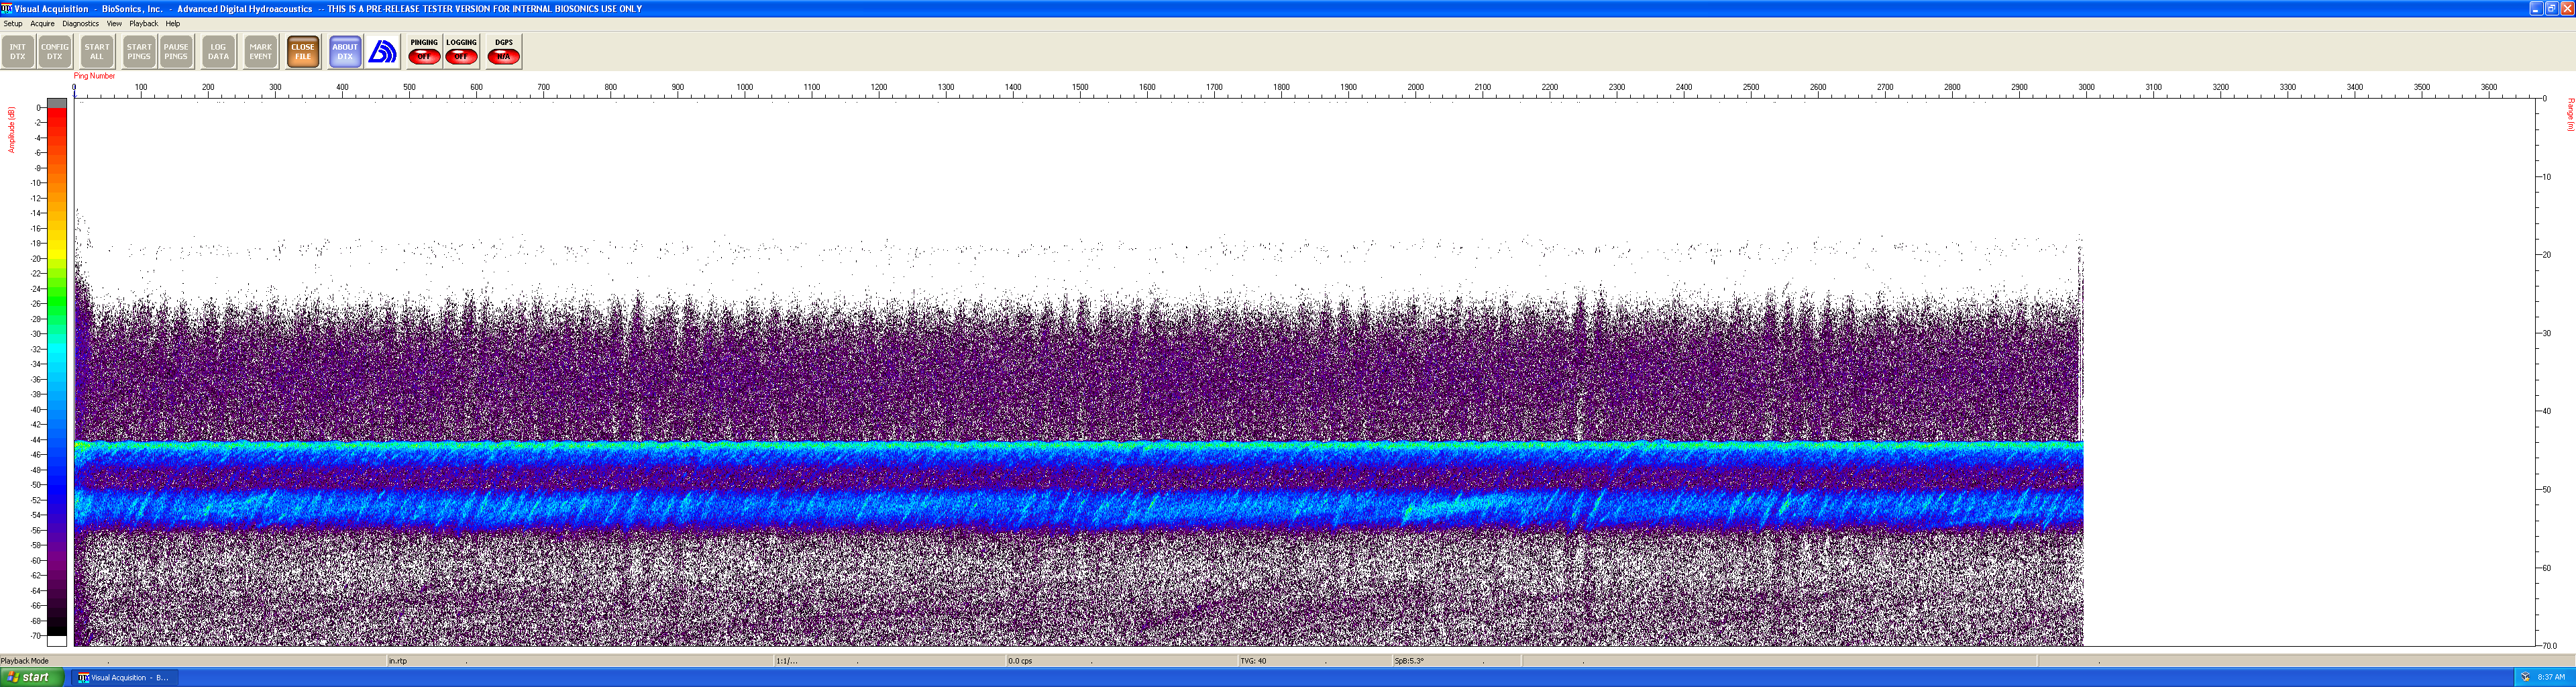Click the INIT DTX toolbar button
Viewport: 2576px width, 687px height.
[18, 52]
